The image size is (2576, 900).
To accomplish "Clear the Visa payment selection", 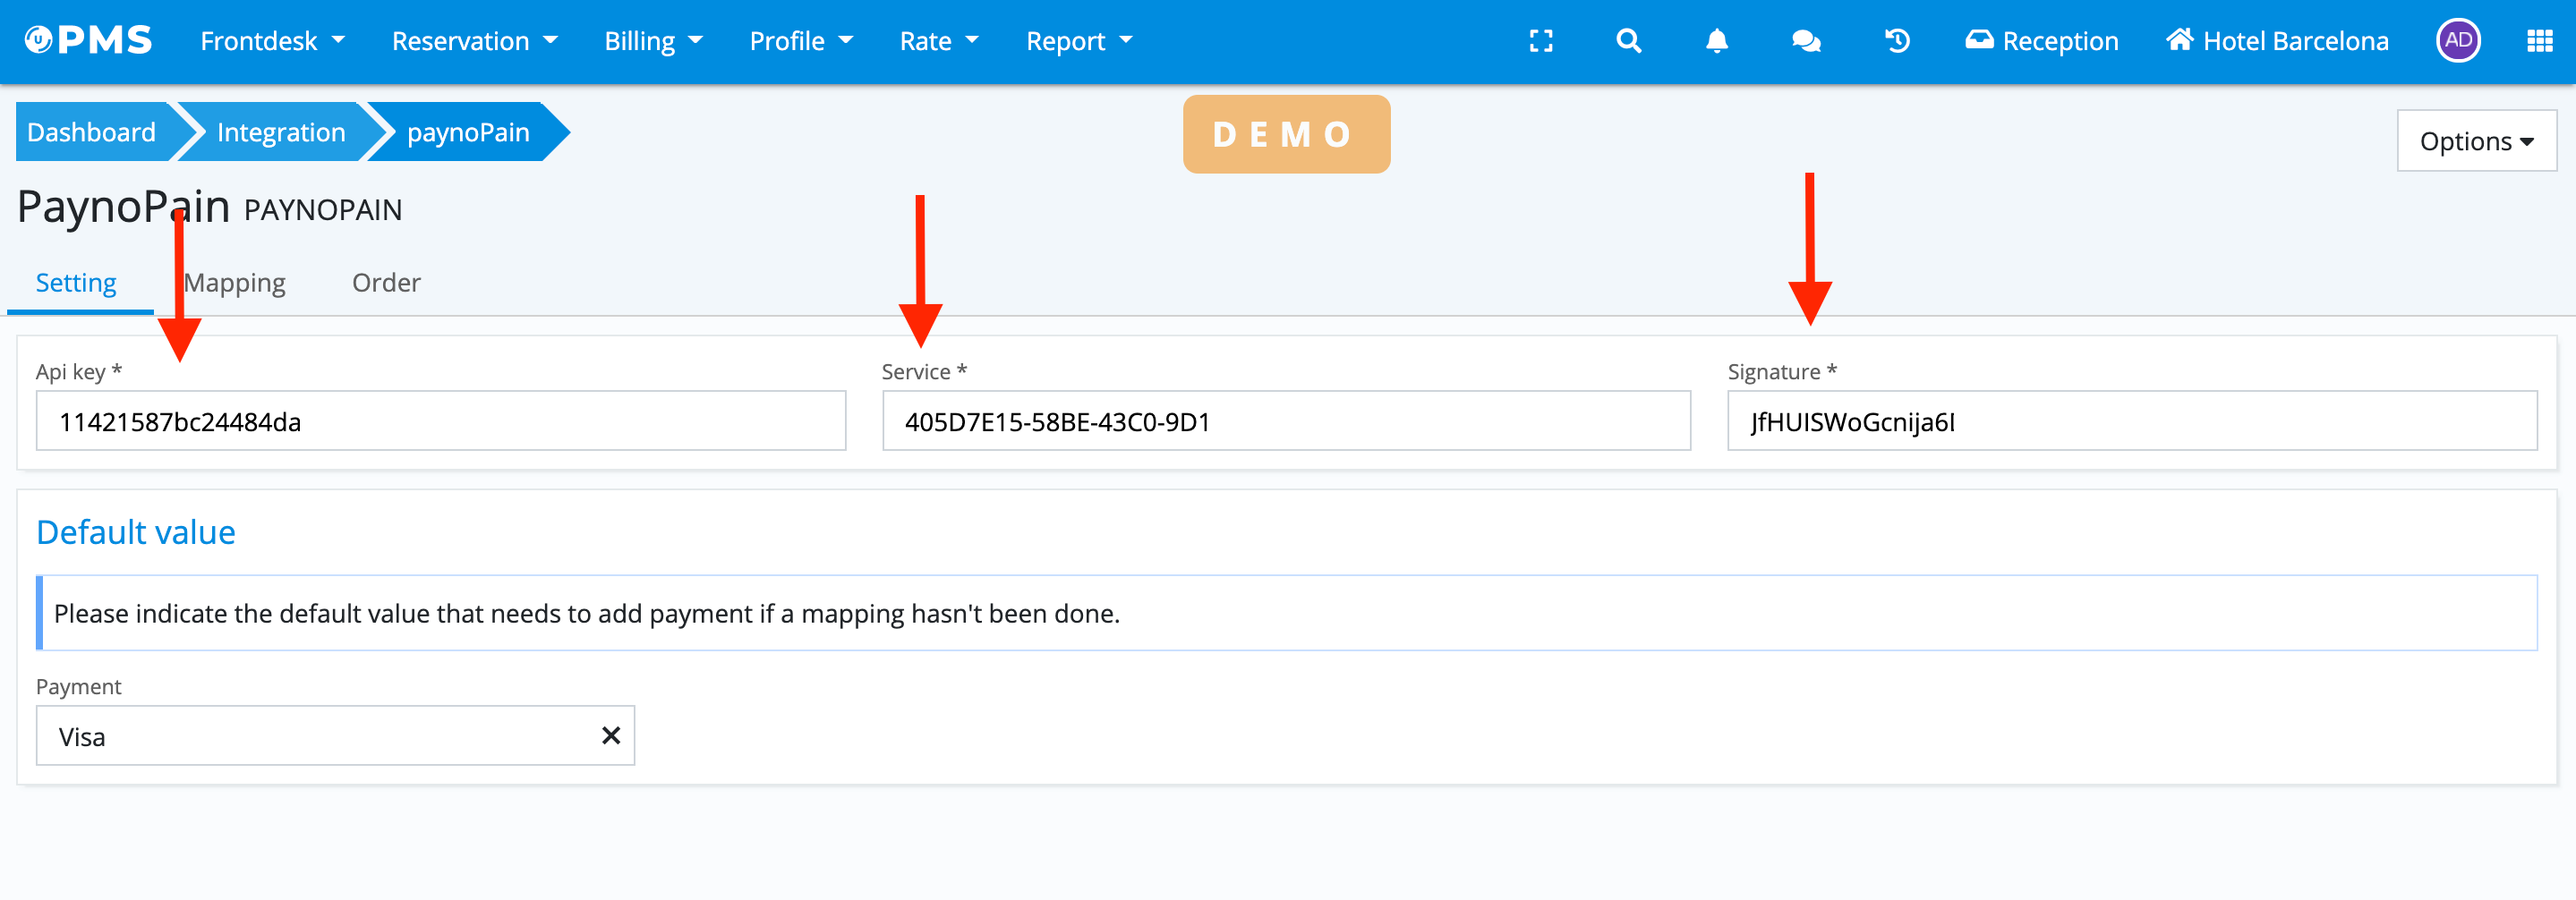I will (610, 736).
